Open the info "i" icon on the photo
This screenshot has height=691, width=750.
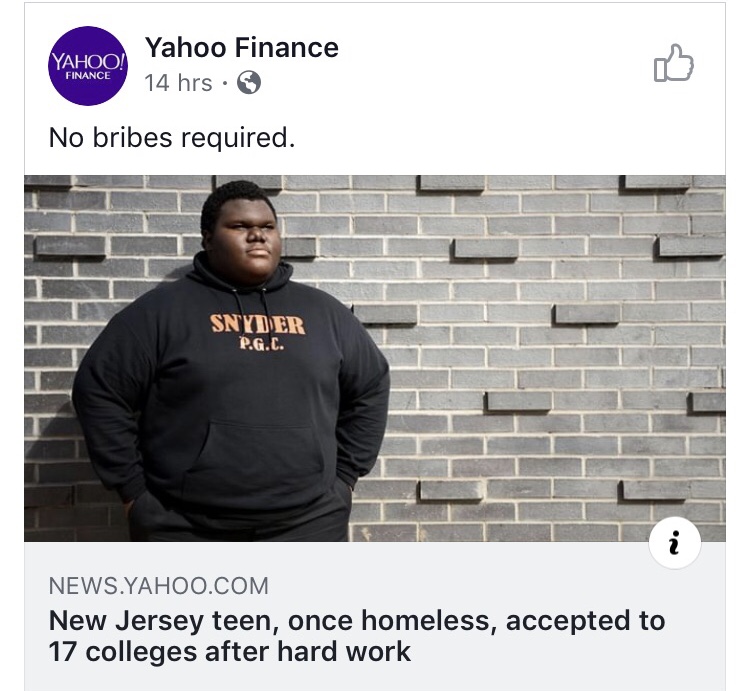click(x=674, y=542)
